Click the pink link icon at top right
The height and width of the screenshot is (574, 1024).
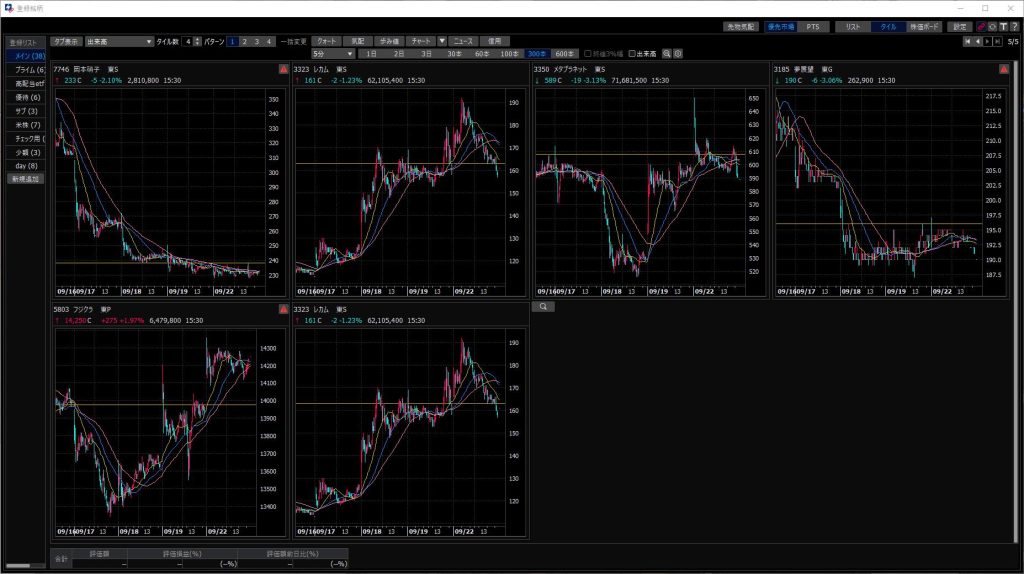(x=981, y=27)
